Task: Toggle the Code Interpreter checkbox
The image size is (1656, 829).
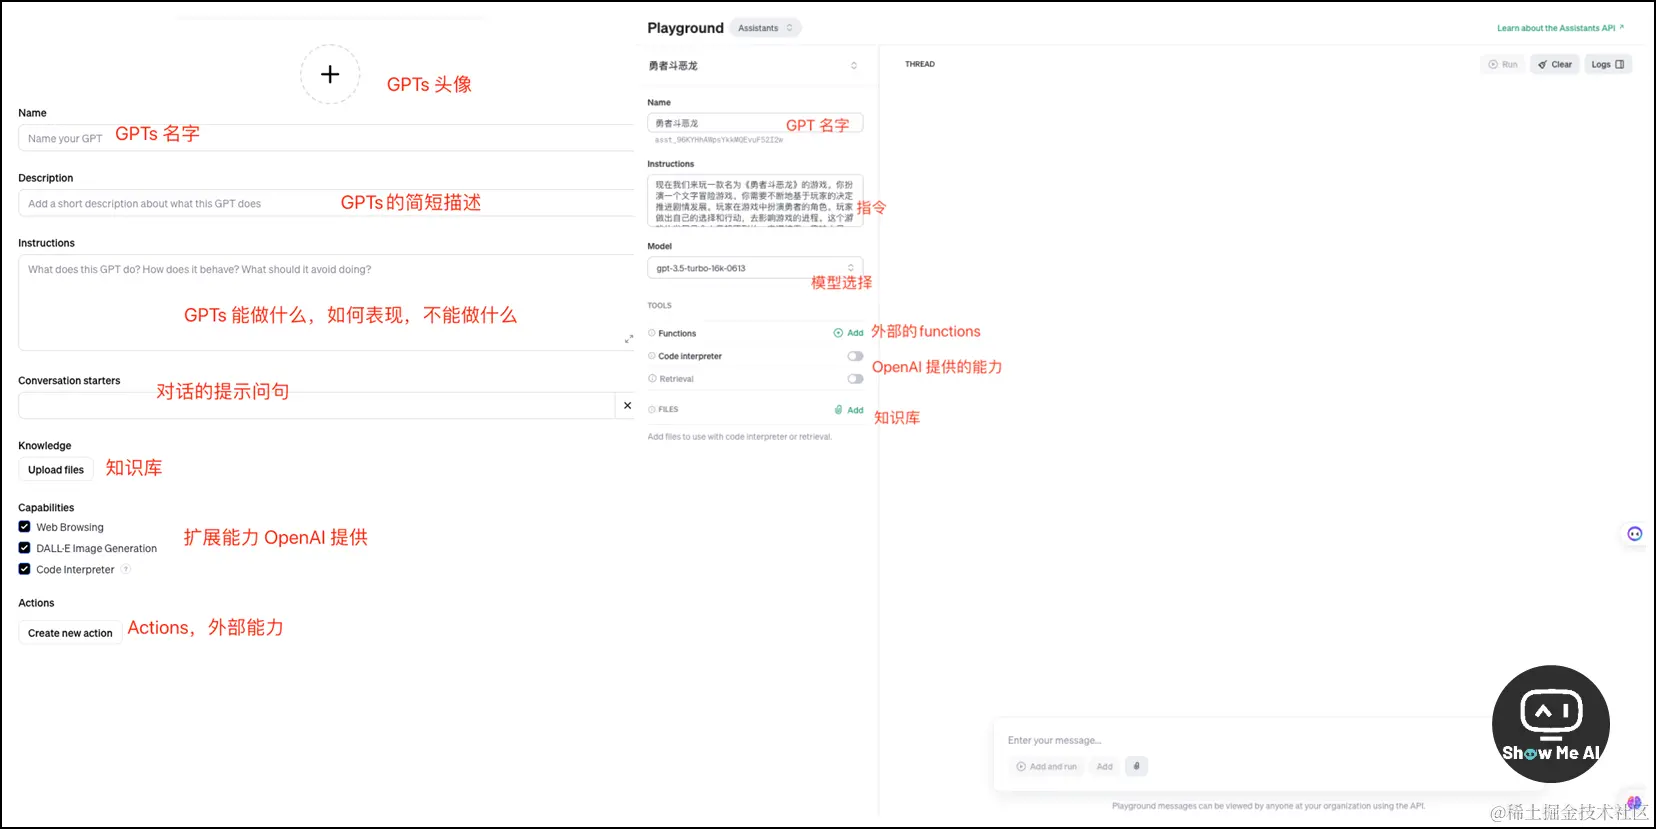Action: pos(24,569)
